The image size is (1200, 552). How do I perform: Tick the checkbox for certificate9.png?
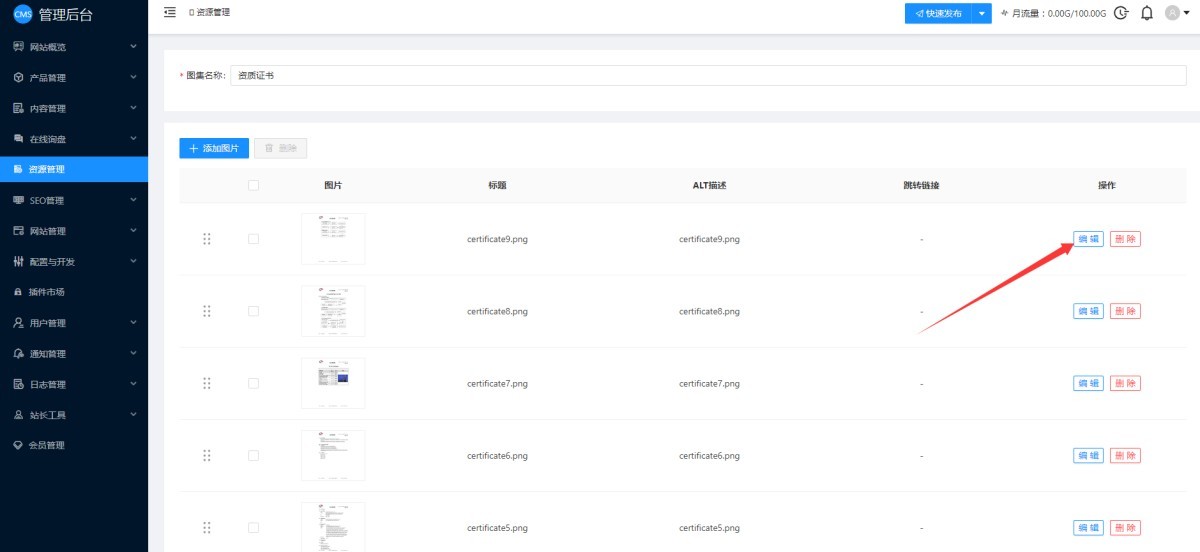click(253, 239)
